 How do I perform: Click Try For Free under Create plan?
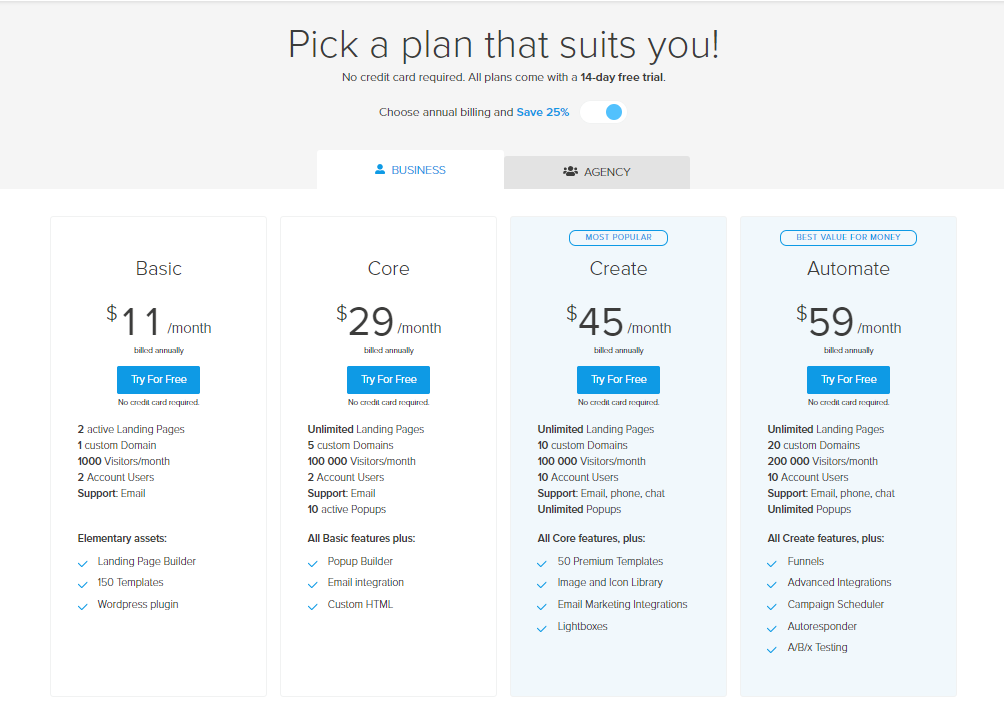[618, 380]
